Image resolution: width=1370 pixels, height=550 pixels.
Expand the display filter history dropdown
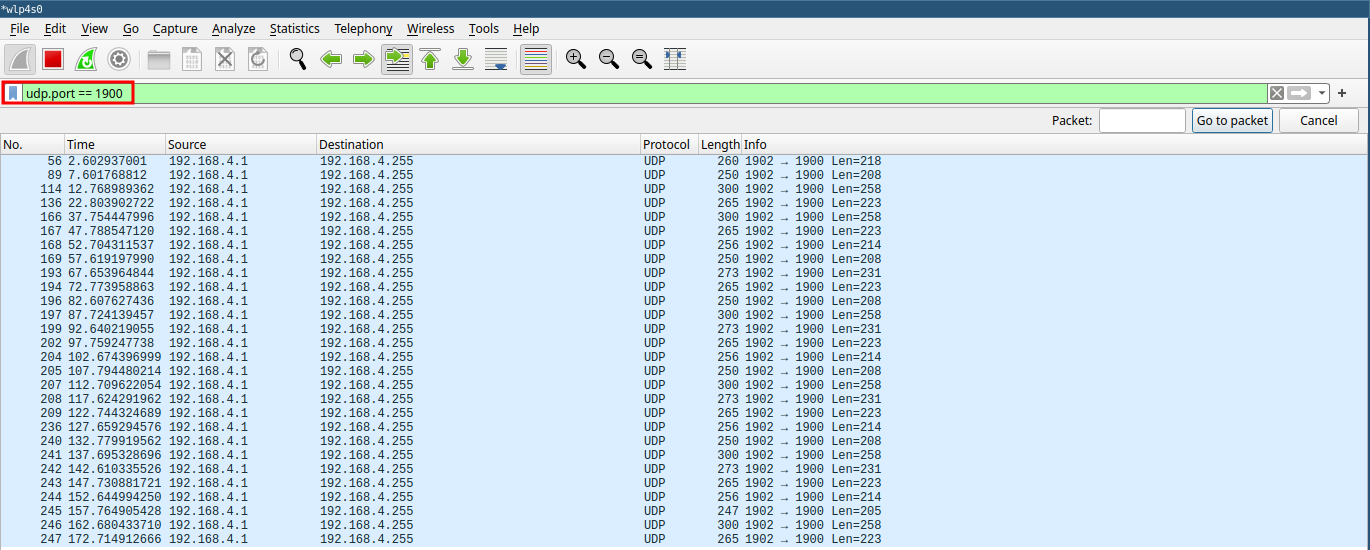click(1322, 93)
